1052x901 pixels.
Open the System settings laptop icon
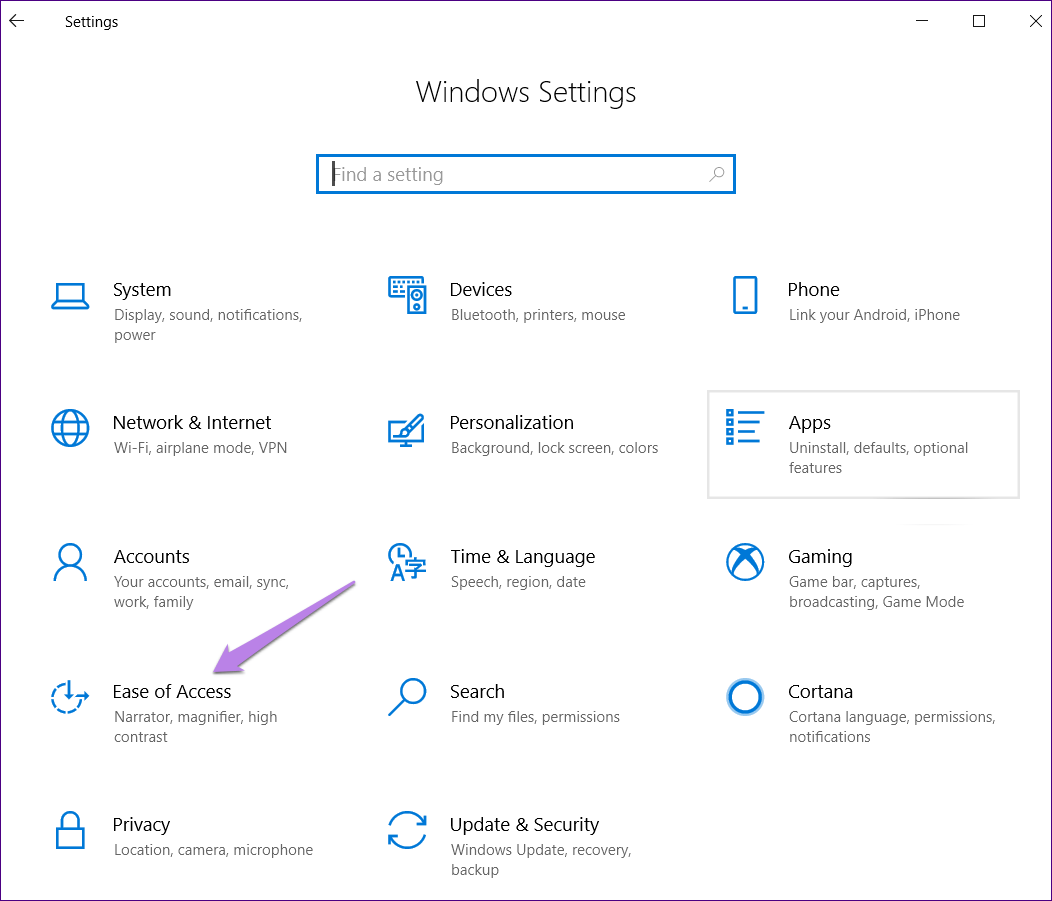point(70,296)
